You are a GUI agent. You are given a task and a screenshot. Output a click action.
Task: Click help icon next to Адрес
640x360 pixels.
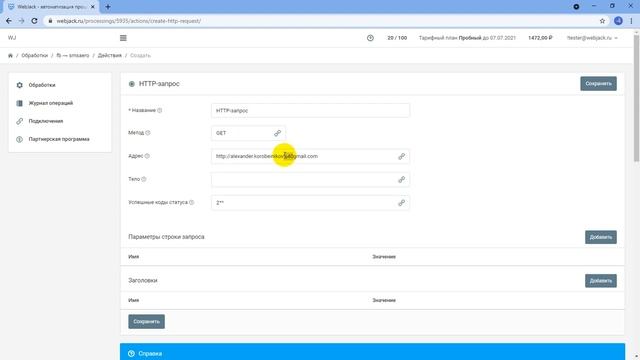147,156
